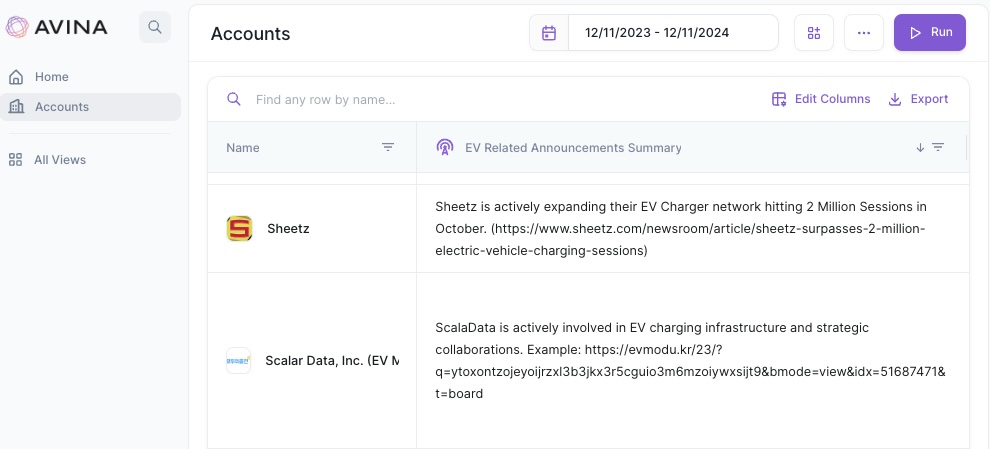
Task: Click the magnifier icon in table search
Action: 234,99
